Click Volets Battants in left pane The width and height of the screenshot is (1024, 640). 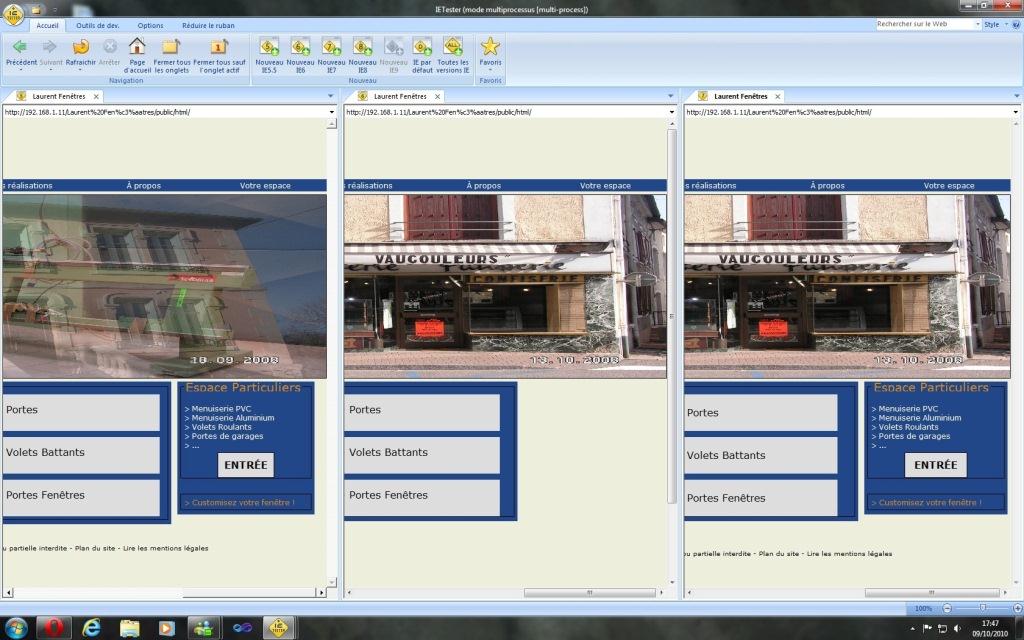[x=81, y=454]
